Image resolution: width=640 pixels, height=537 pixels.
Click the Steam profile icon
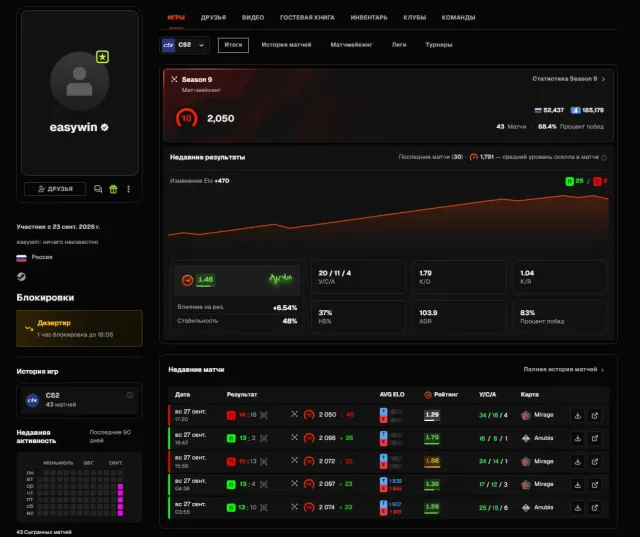point(21,277)
